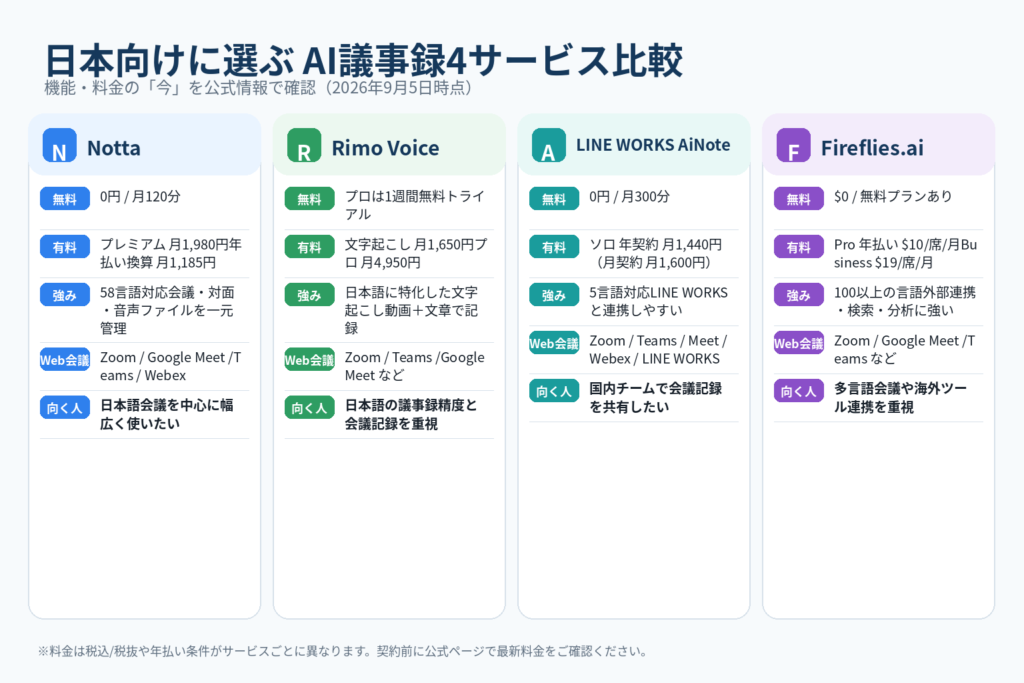Viewport: 1024px width, 683px height.
Task: Click the blue Web会議 badge in Notta card
Action: click(65, 360)
